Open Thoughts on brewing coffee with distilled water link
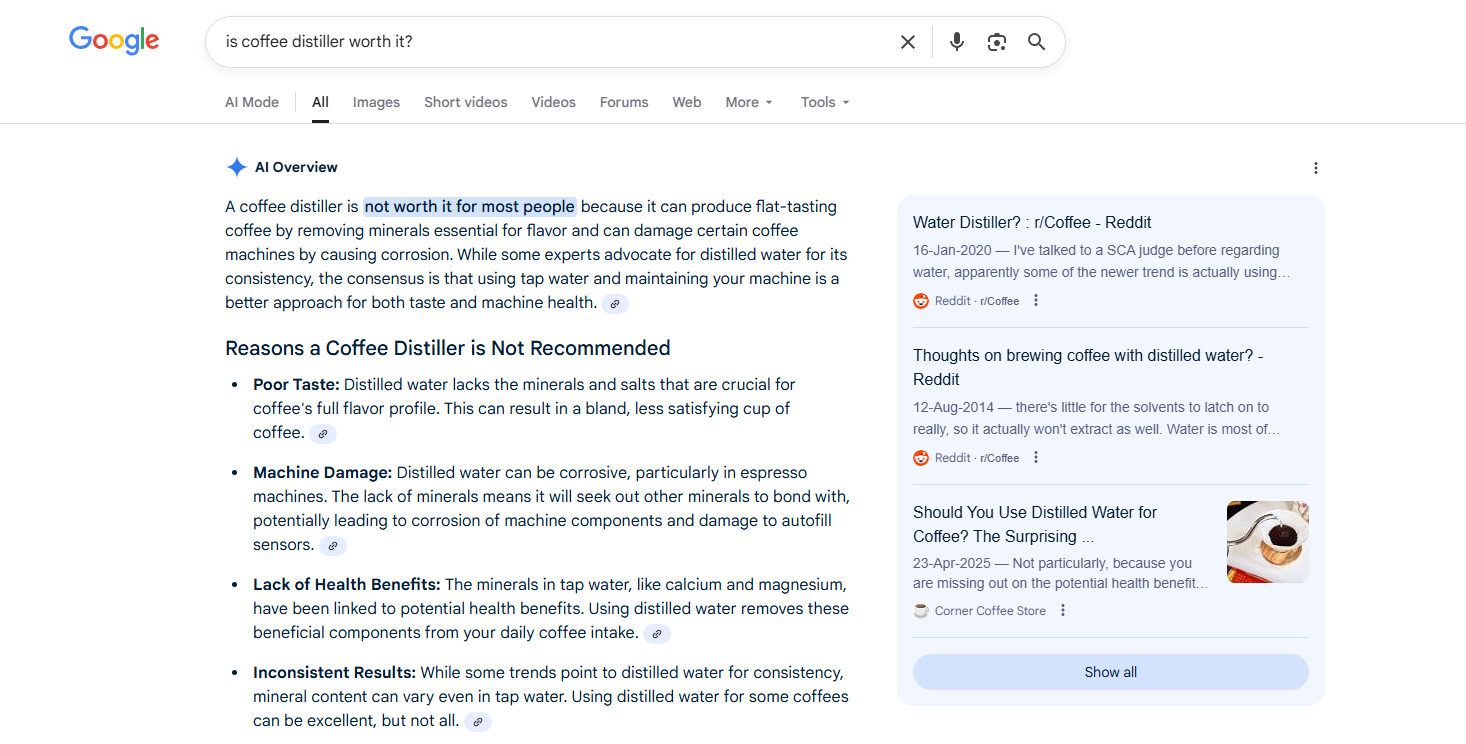This screenshot has height=744, width=1466. coord(1088,367)
